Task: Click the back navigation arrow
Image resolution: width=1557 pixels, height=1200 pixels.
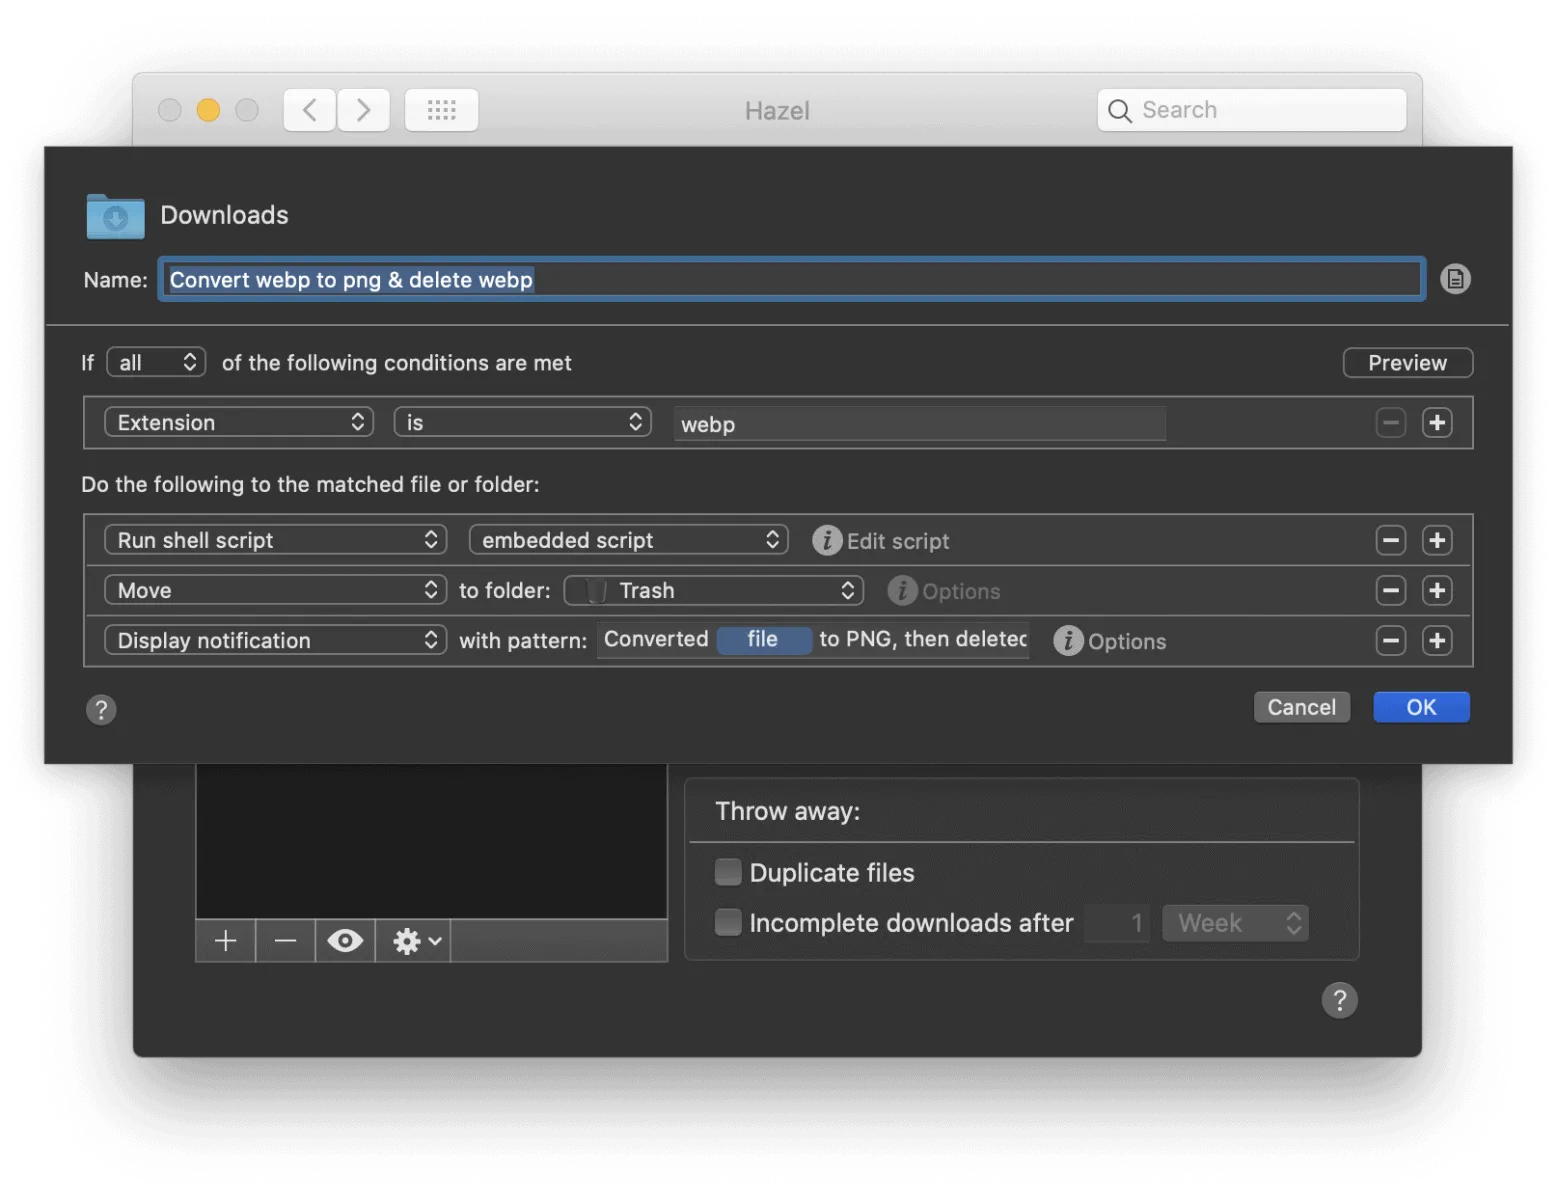Action: [308, 110]
